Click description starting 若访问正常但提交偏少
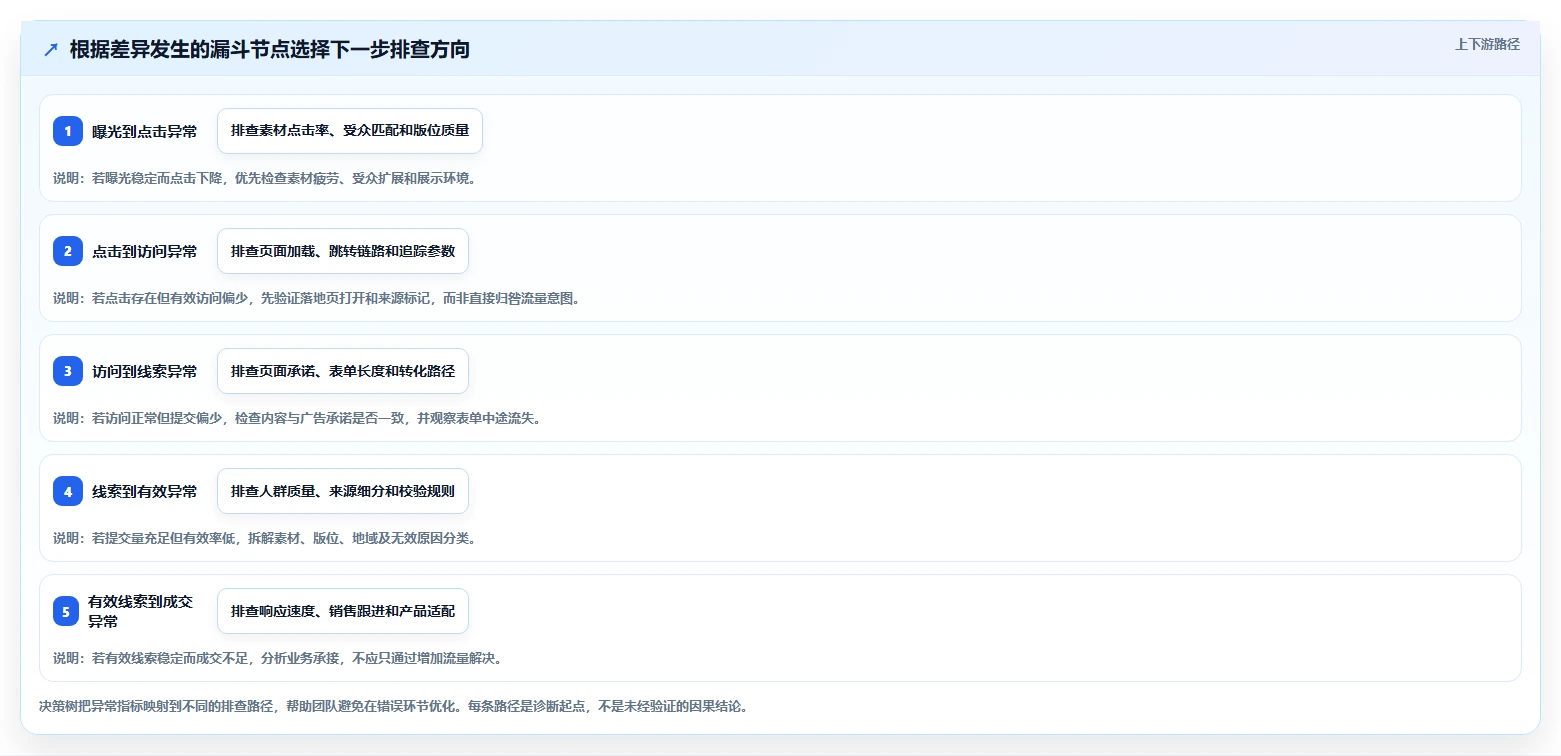Screen dimensions: 1561x756 point(297,418)
